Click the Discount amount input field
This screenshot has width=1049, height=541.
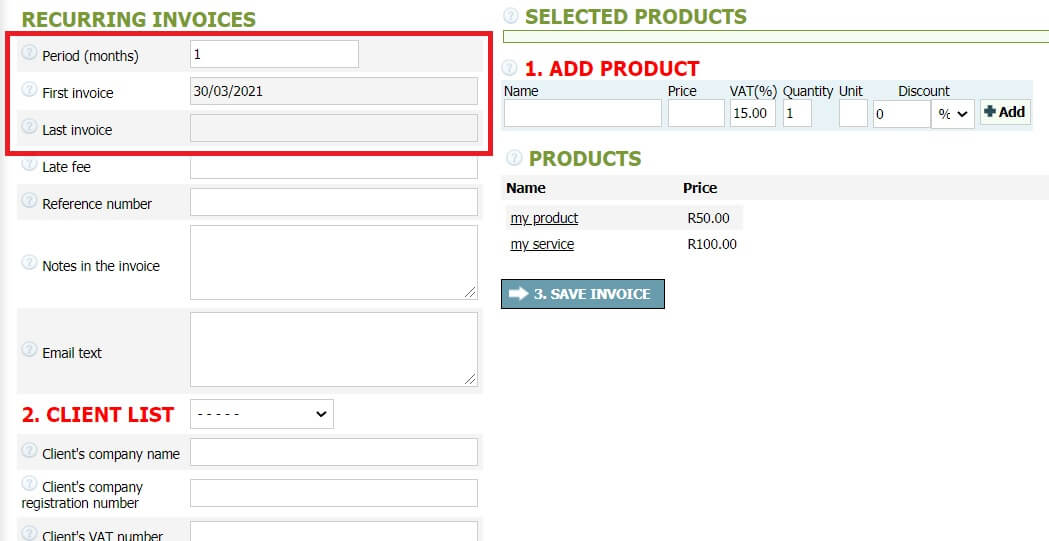coord(902,114)
